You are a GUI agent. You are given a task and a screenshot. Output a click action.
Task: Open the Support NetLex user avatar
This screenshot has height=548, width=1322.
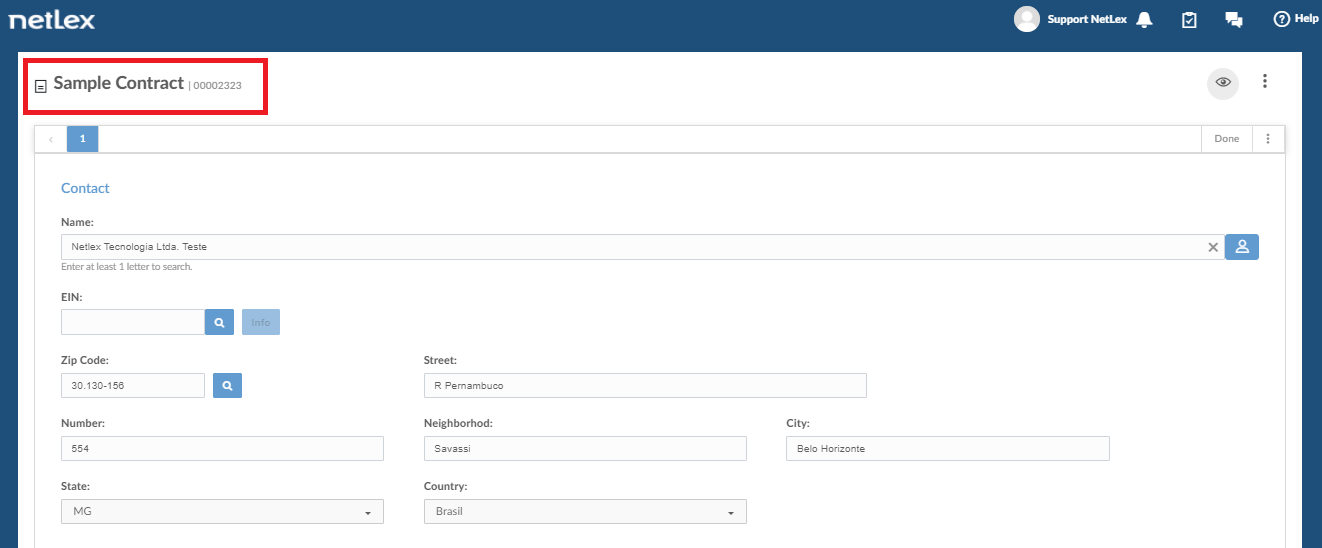(x=1027, y=19)
